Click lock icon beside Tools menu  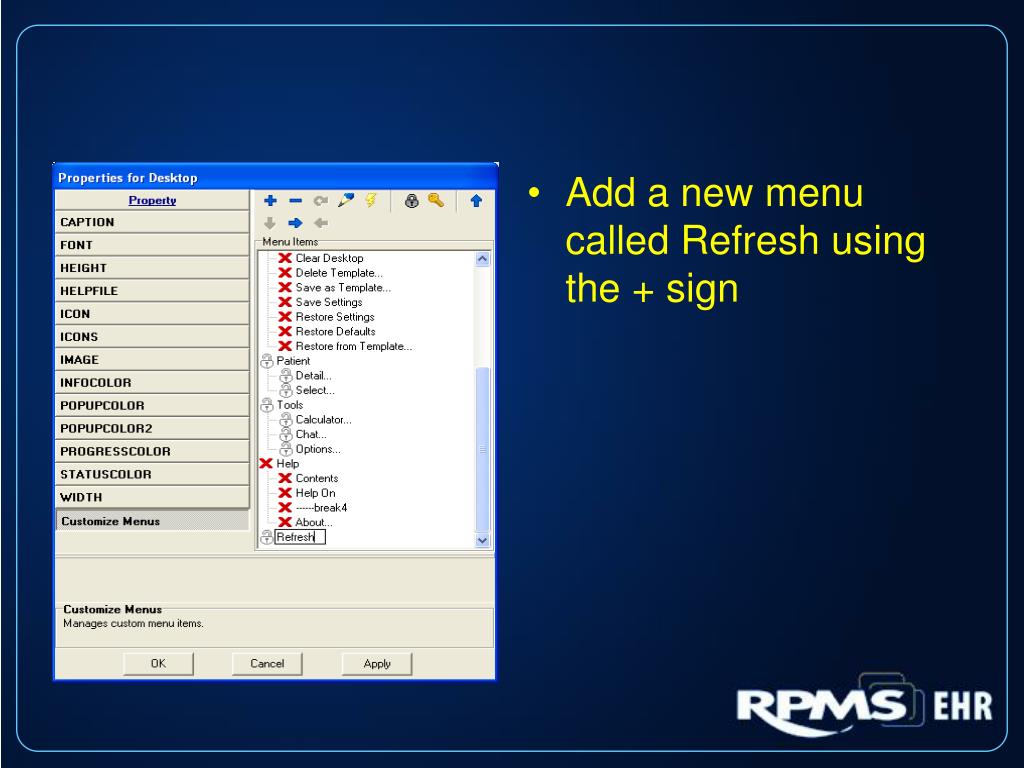pos(266,405)
